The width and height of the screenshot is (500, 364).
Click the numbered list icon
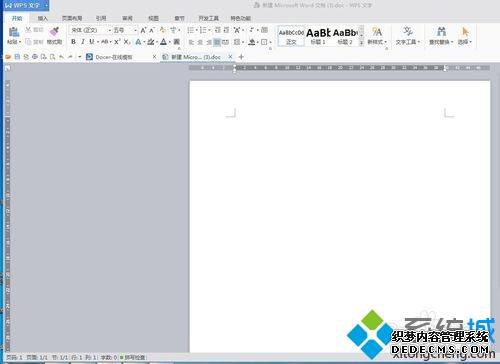pyautogui.click(x=203, y=30)
